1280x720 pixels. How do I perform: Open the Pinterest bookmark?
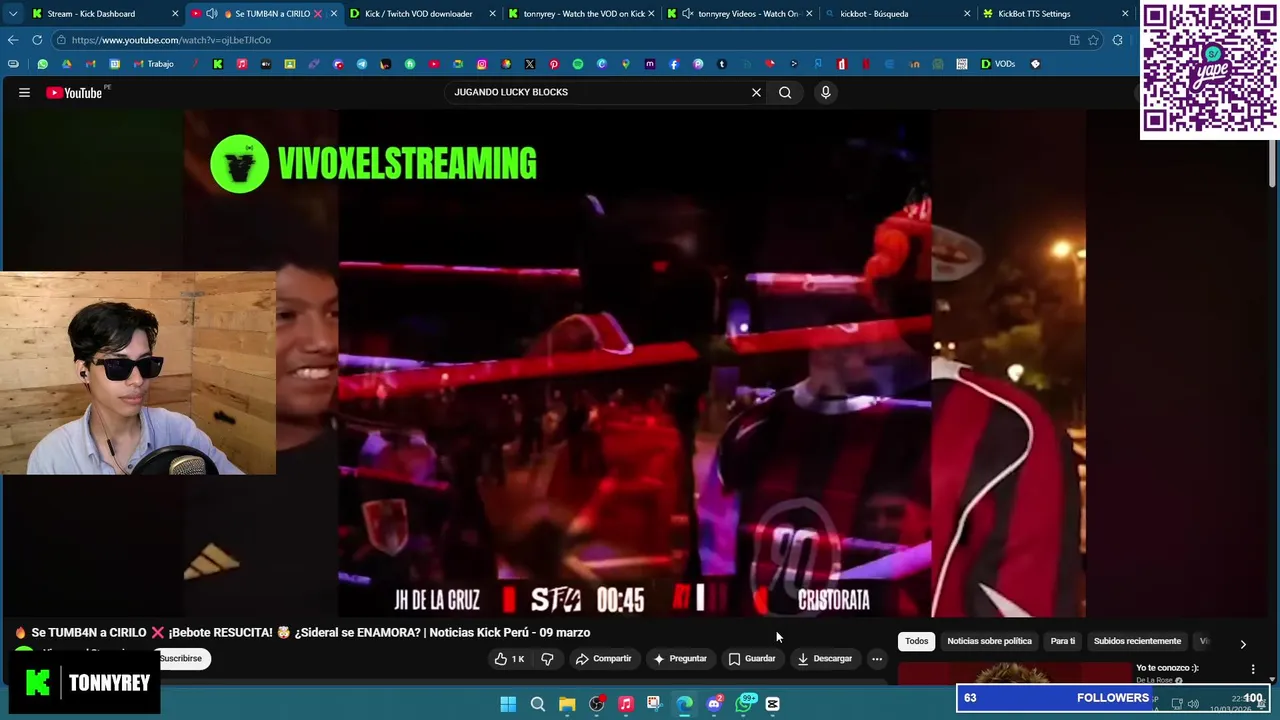click(553, 64)
